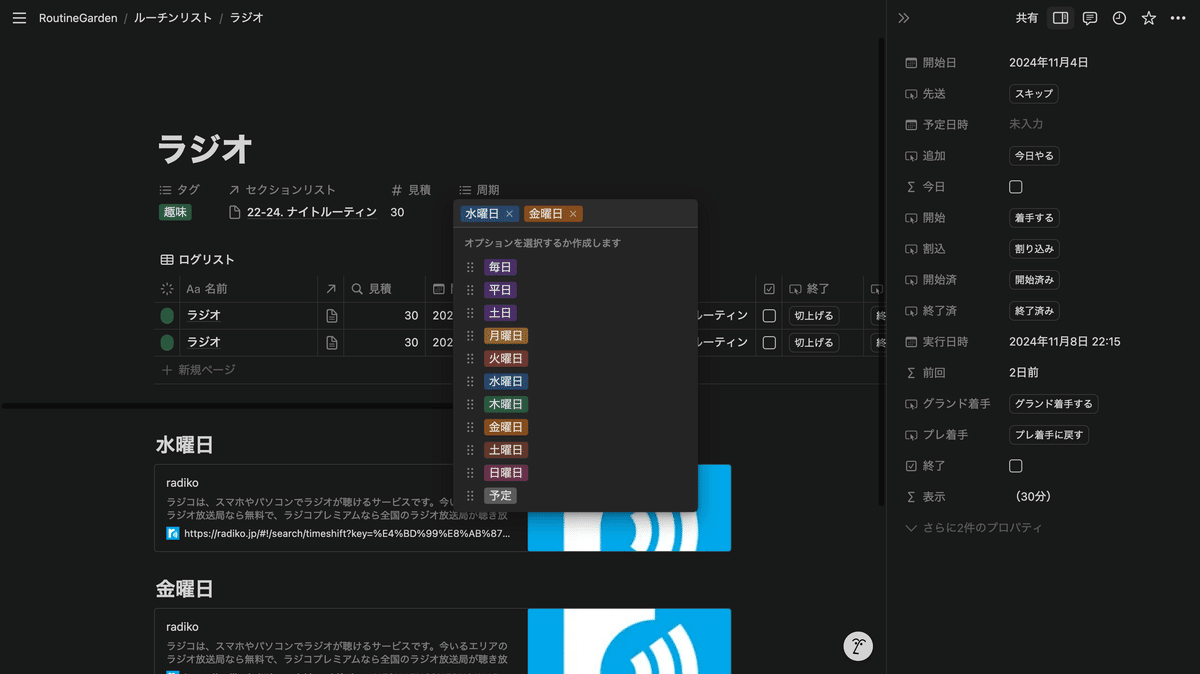Open second ラジオ row page icon
Image resolution: width=1200 pixels, height=674 pixels.
pos(332,343)
